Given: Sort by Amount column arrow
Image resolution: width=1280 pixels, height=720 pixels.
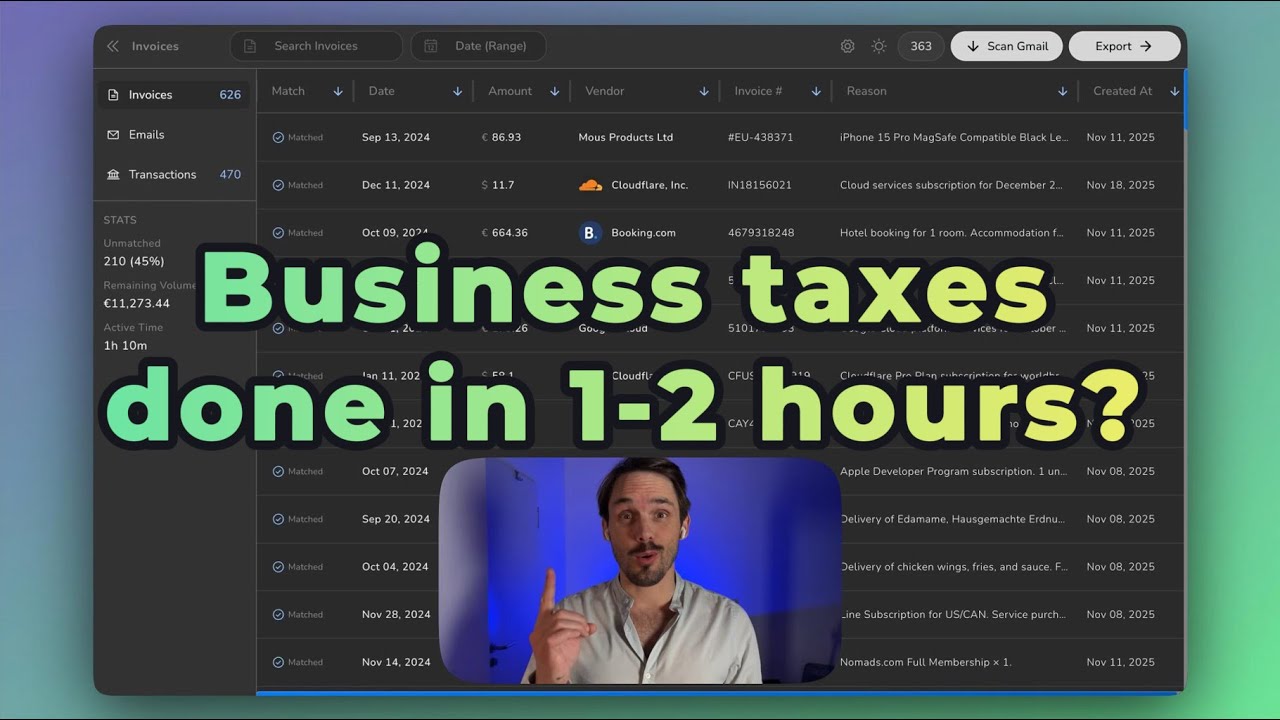Looking at the screenshot, I should (x=555, y=91).
